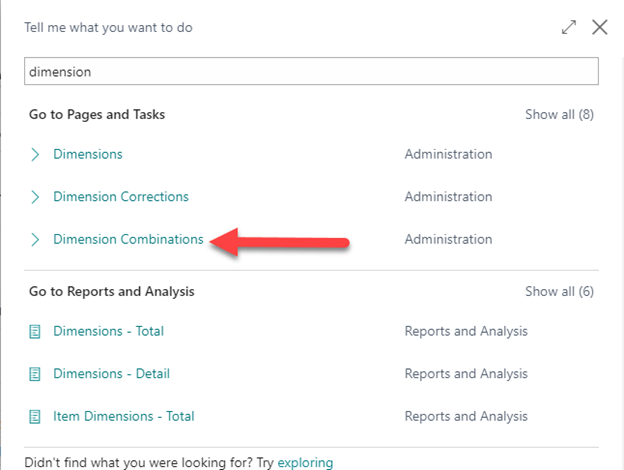Show all 8 Pages and Tasks results
The height and width of the screenshot is (470, 624).
point(559,114)
